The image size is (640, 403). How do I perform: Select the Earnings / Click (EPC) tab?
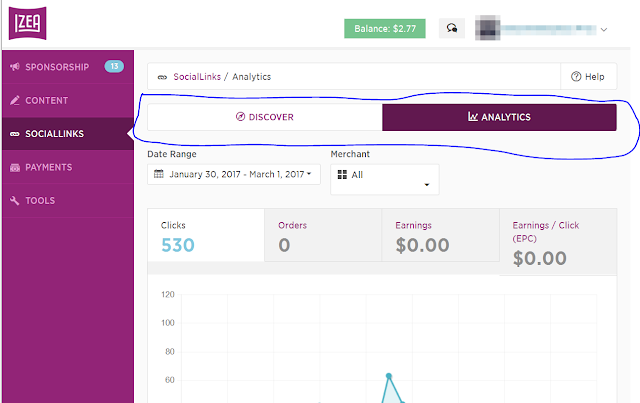558,242
